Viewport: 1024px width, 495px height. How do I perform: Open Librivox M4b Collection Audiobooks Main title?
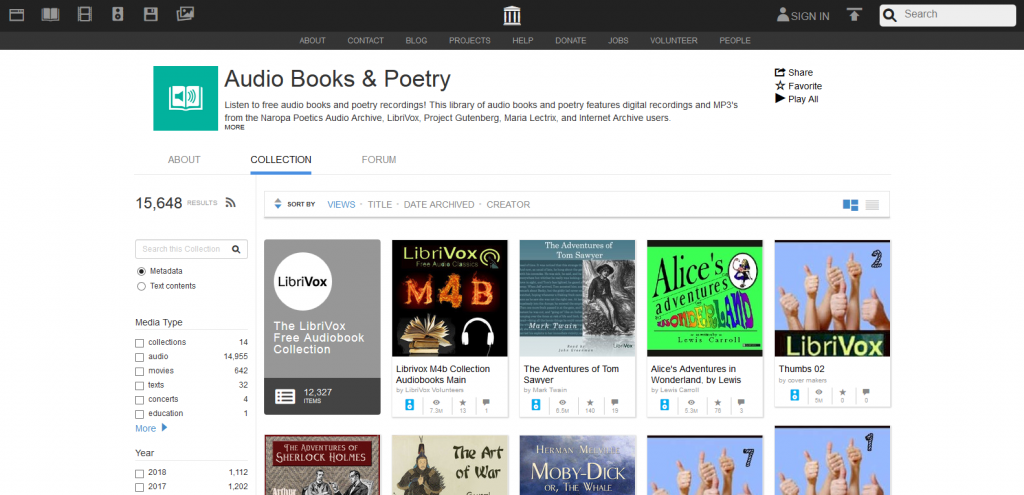pos(443,374)
